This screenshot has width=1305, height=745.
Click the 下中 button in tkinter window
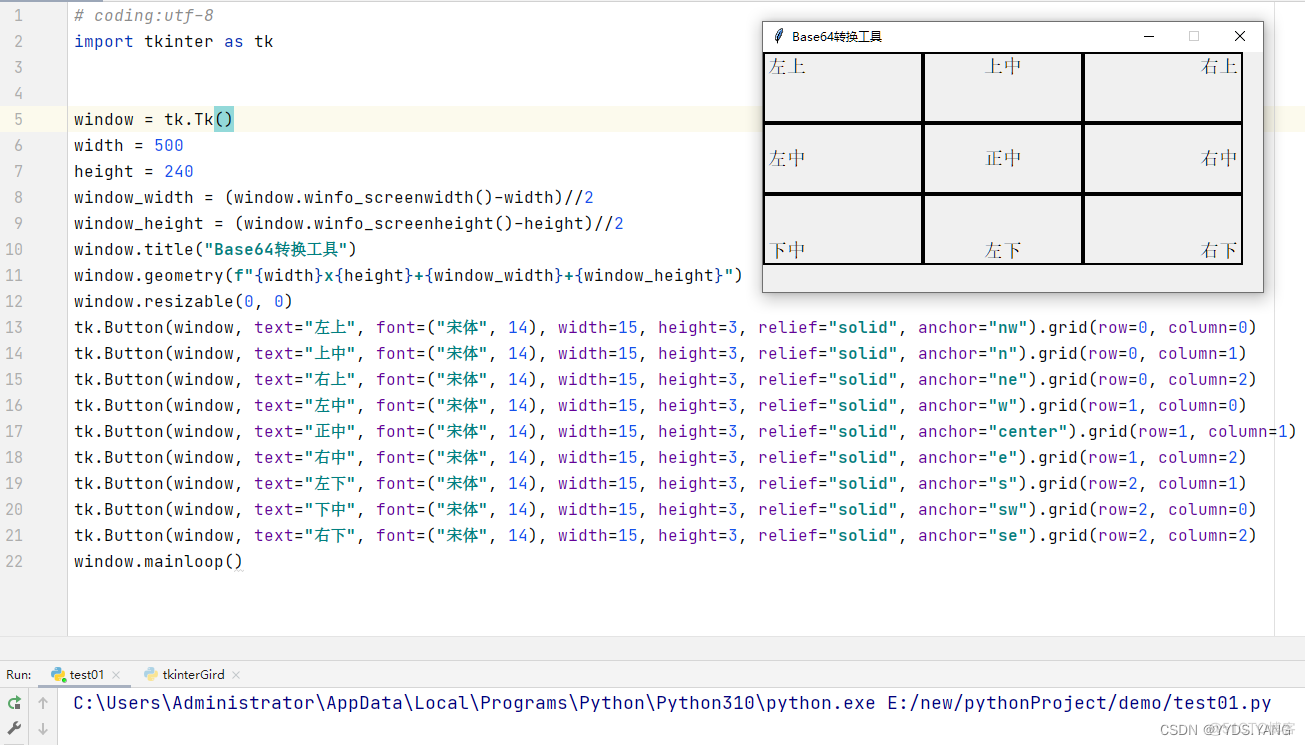[x=843, y=230]
